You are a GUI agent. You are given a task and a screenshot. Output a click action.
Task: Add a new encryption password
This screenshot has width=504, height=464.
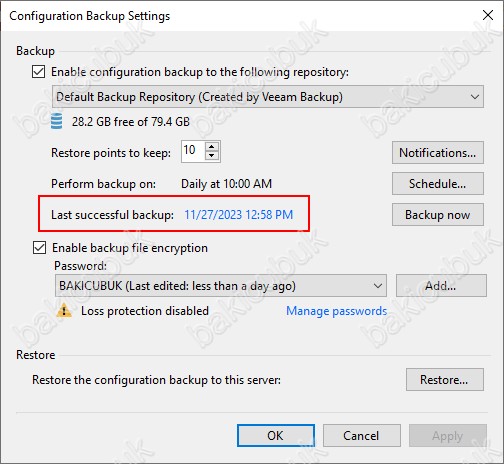441,286
